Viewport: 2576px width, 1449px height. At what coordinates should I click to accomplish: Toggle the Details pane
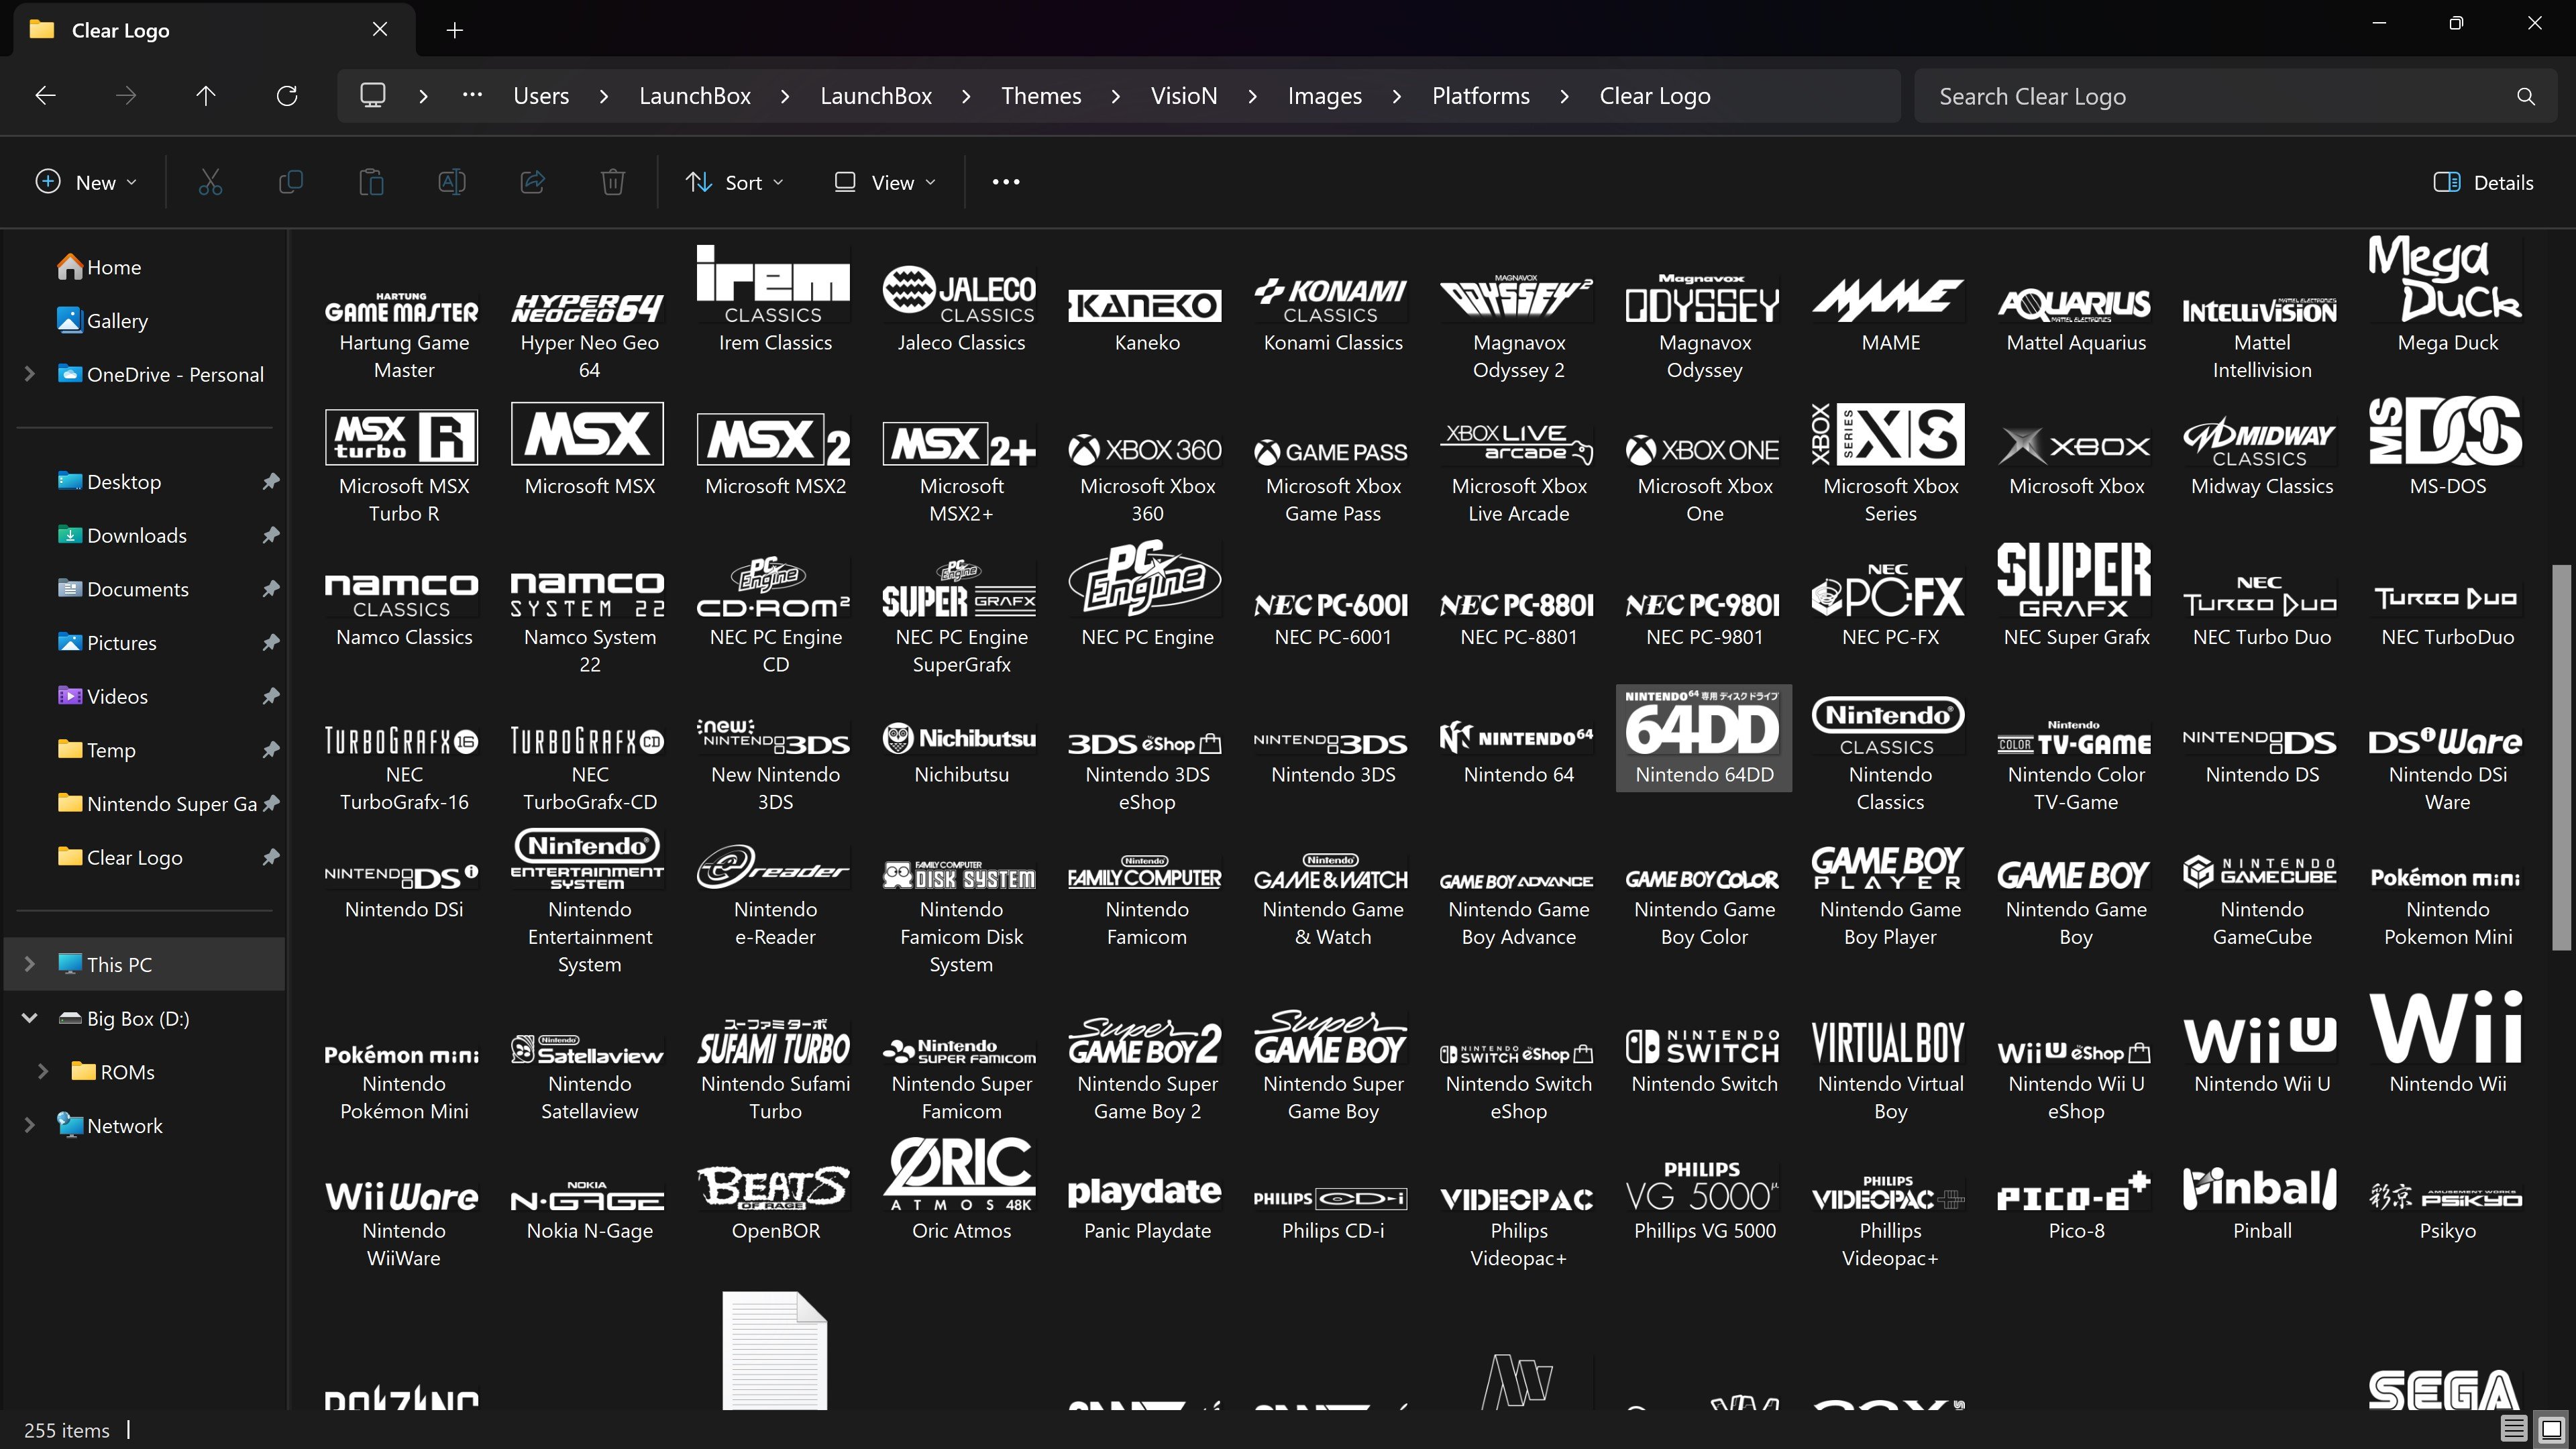pos(2483,182)
